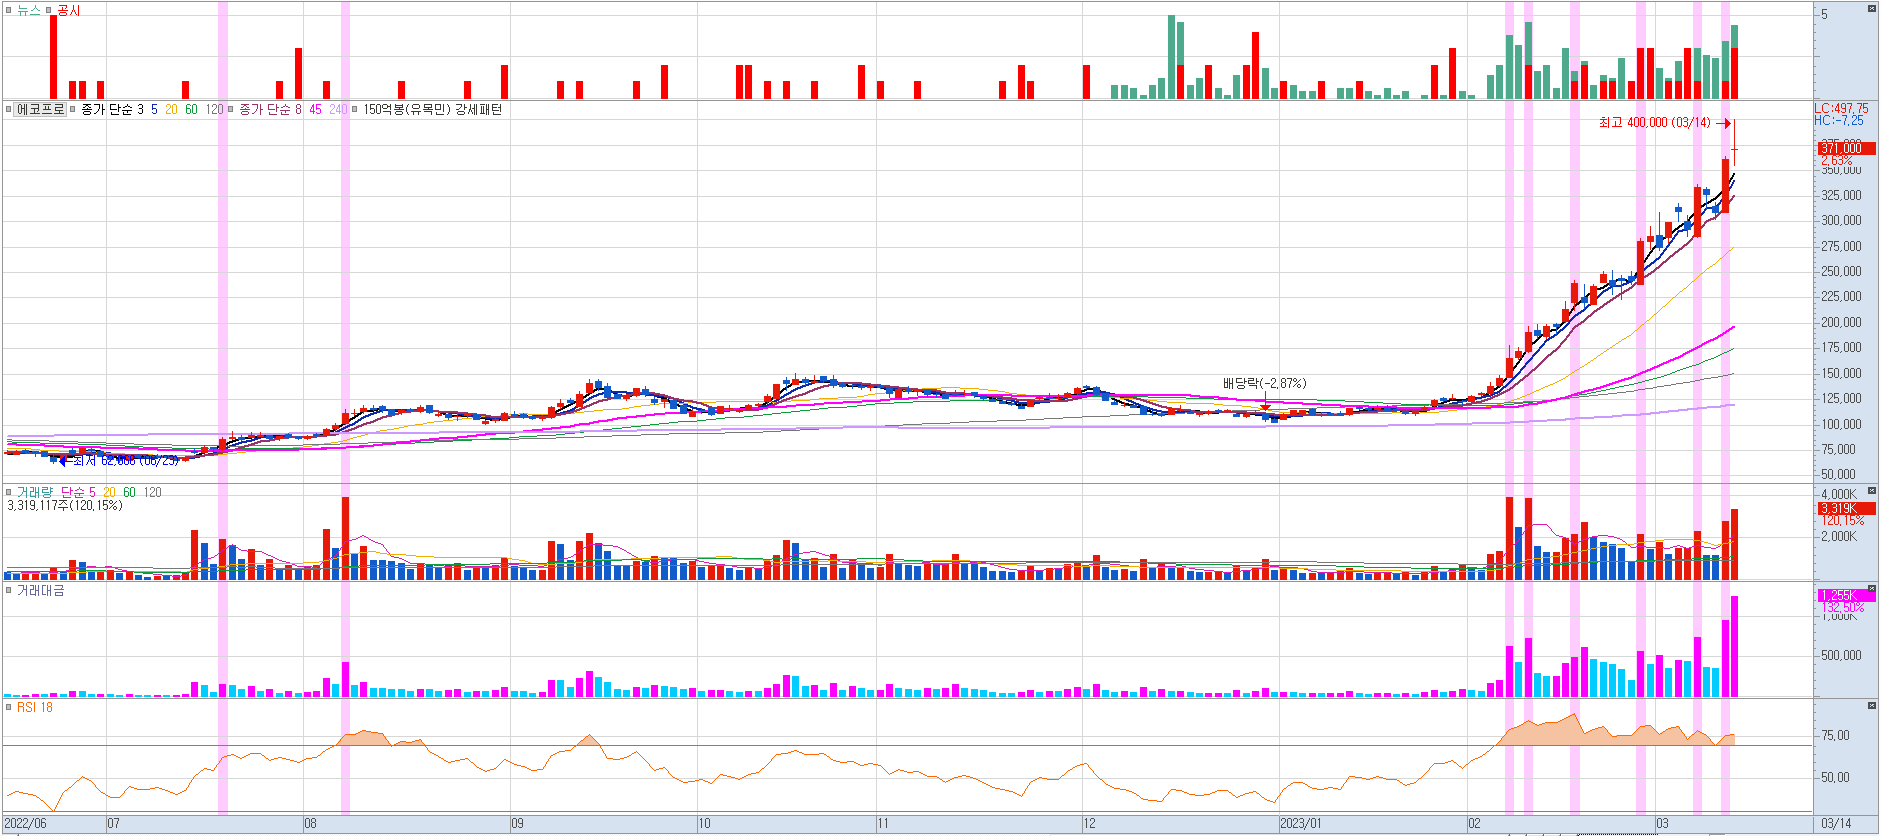Click the gray 120 volume average period
The image size is (1881, 836).
[x=152, y=492]
